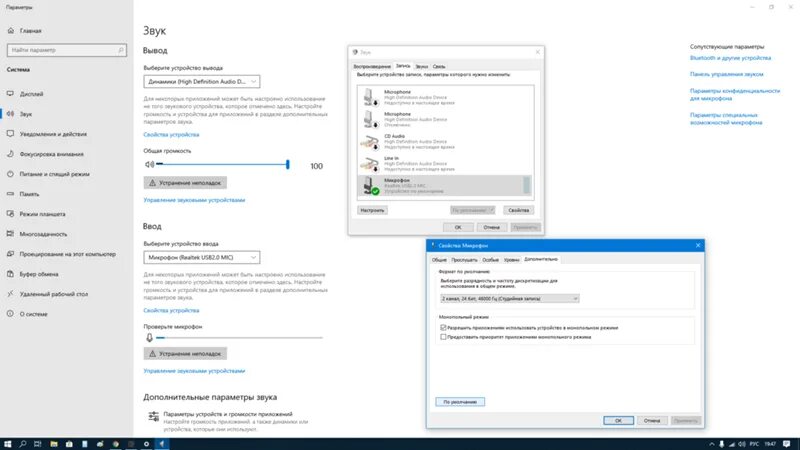Open taskbar search
The width and height of the screenshot is (800, 450).
tap(22, 444)
